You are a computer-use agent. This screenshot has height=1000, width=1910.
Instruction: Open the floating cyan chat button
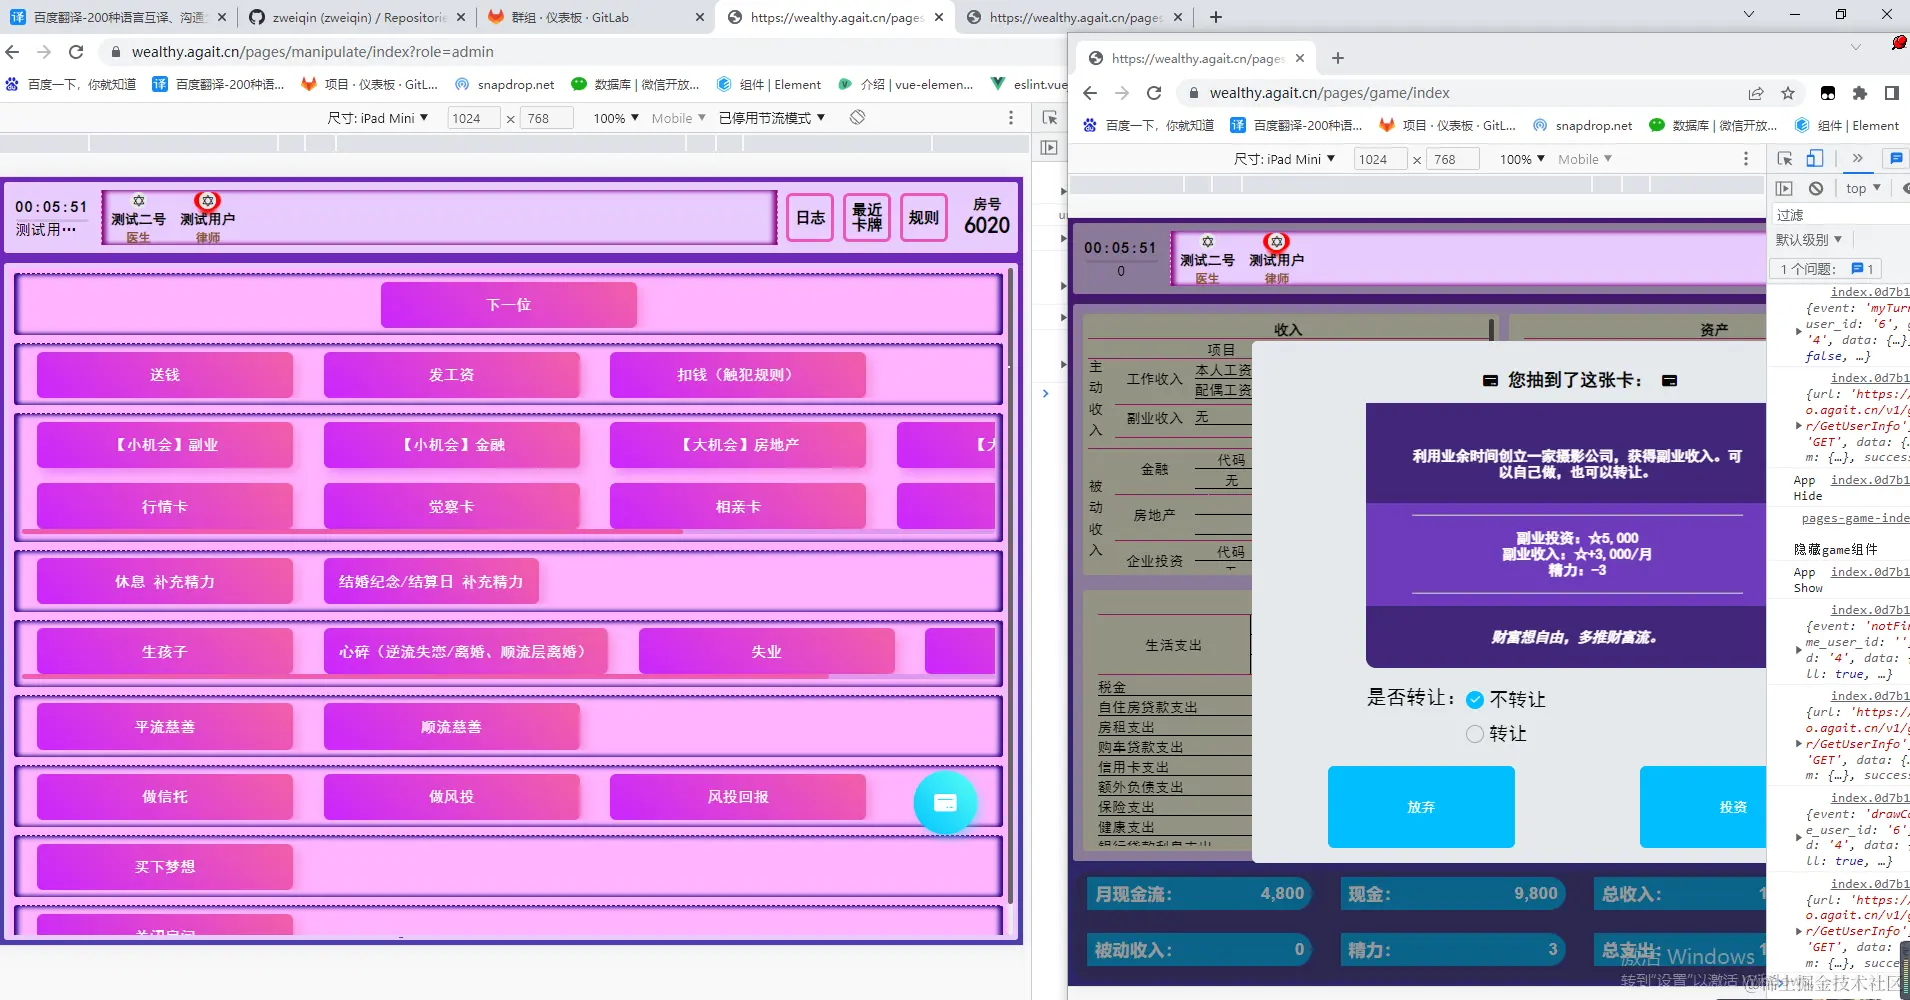point(945,802)
